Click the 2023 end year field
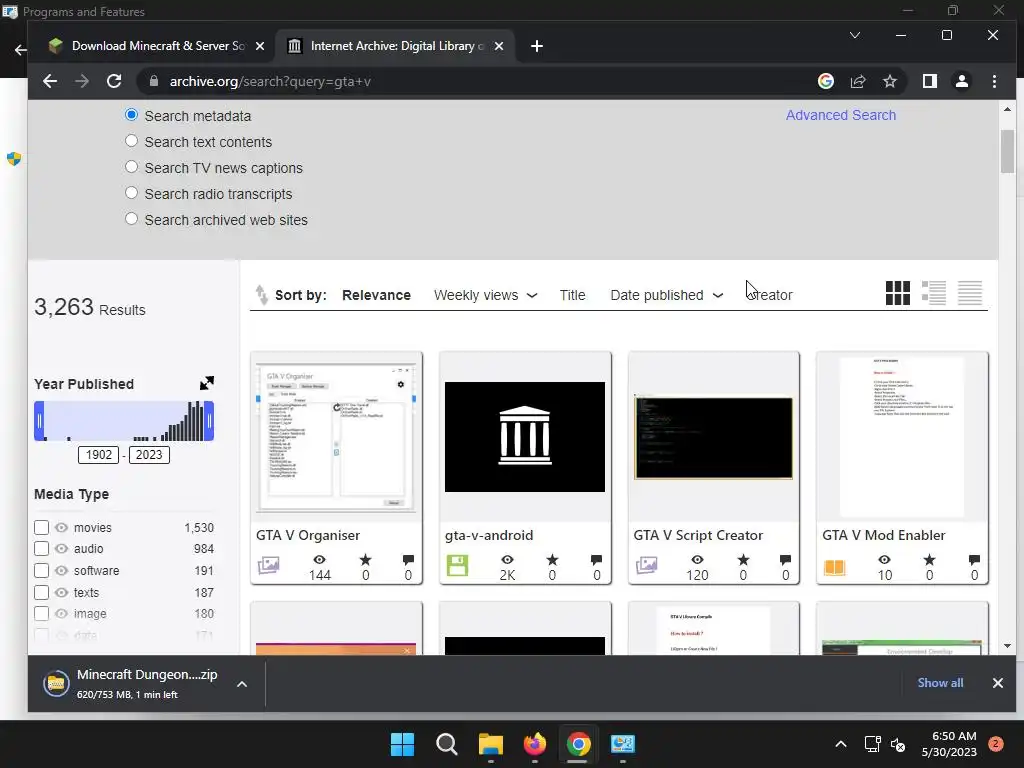 pos(149,455)
